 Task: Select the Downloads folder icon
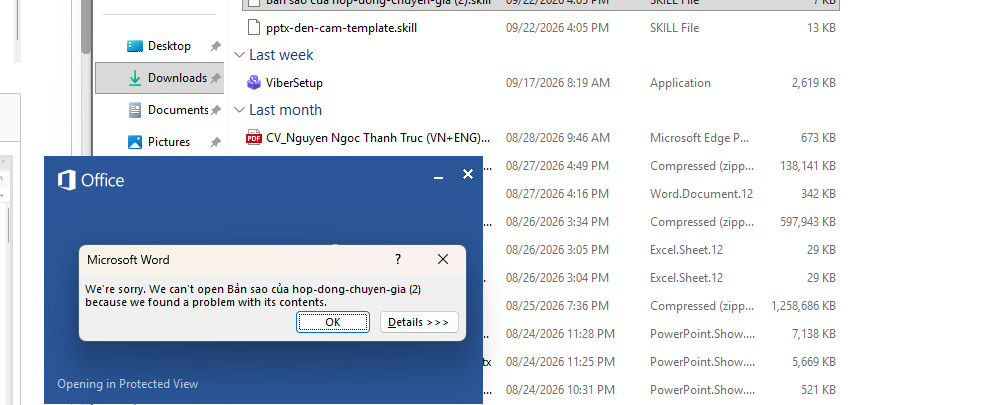pos(135,78)
